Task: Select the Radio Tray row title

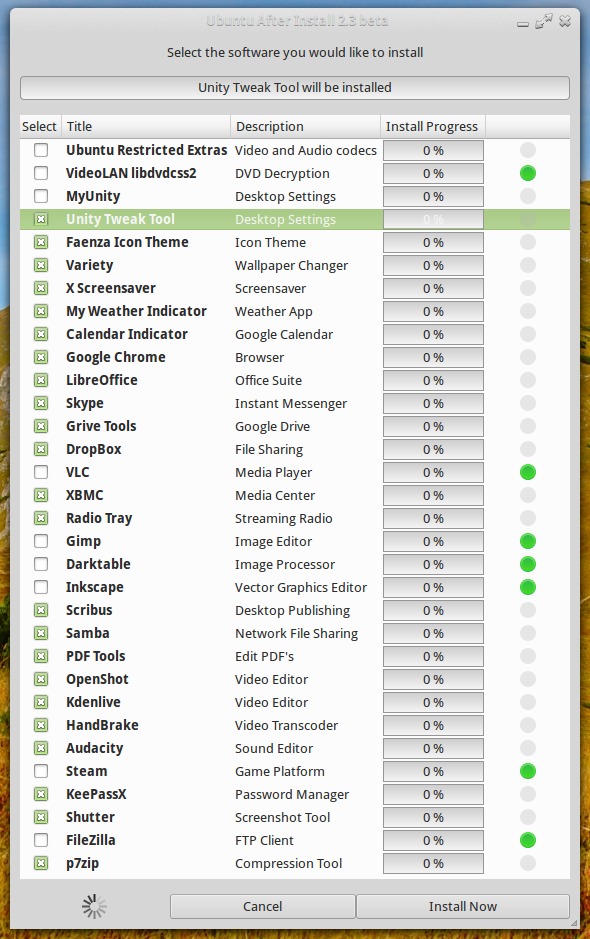Action: (99, 518)
